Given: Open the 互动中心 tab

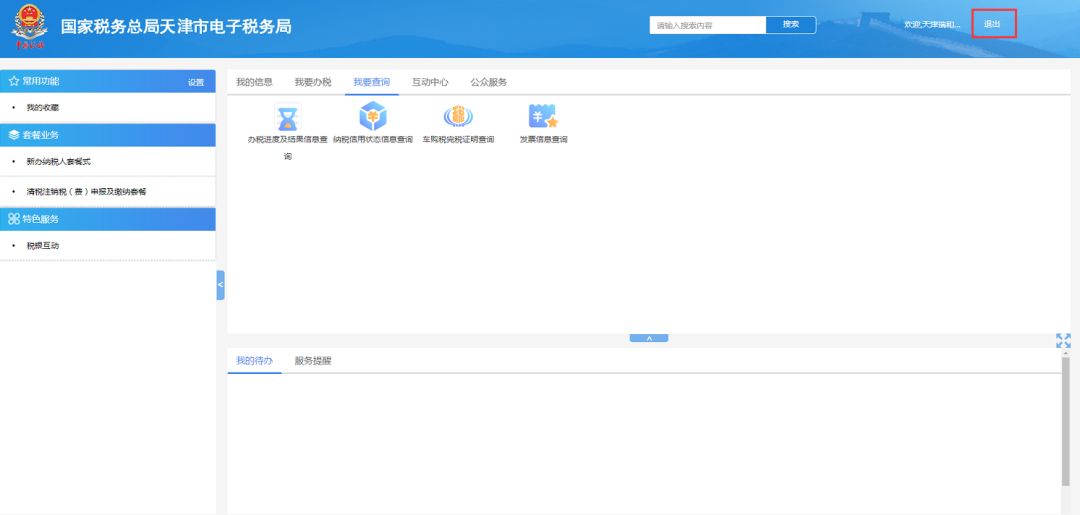Looking at the screenshot, I should click(x=430, y=82).
